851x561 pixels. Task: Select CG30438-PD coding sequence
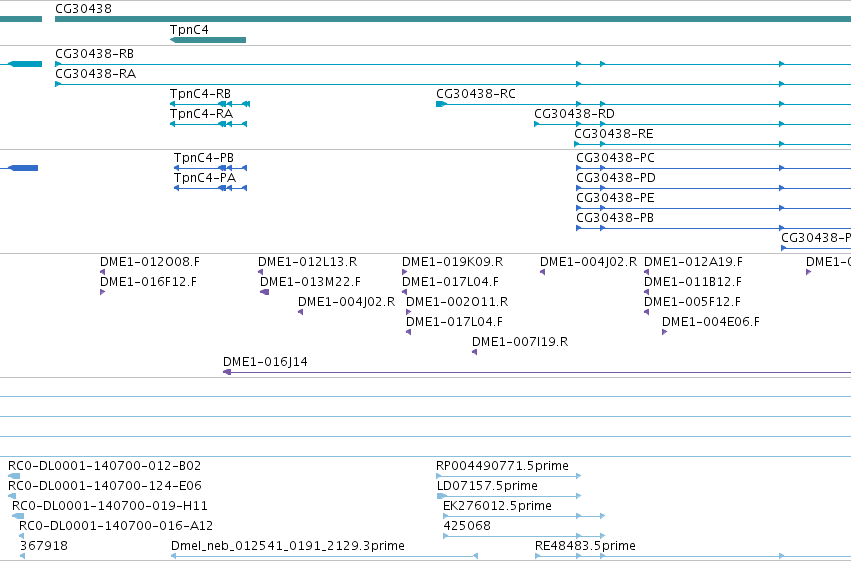713,188
